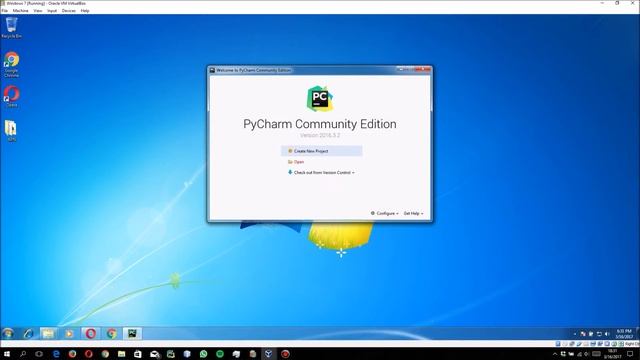This screenshot has height=360, width=640.
Task: Open the host notification center
Action: coord(630,354)
